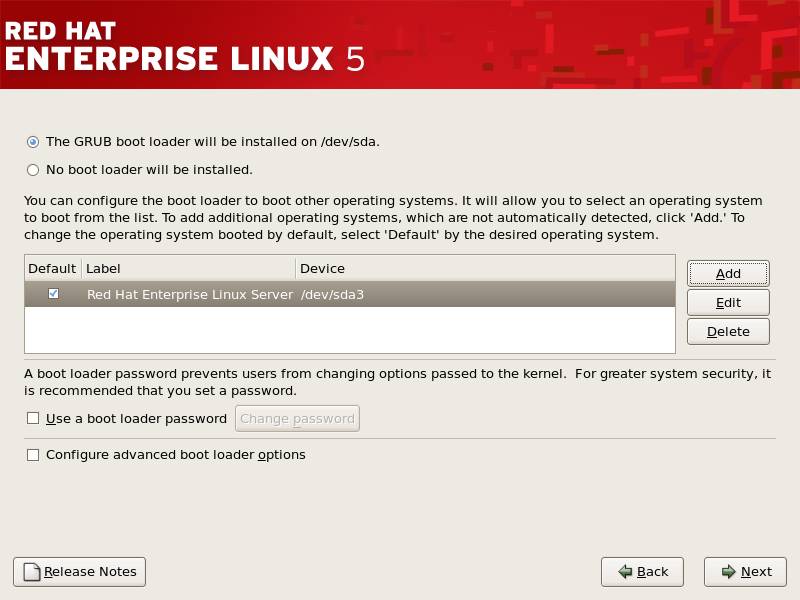800x600 pixels.
Task: Click the 'Device' column header
Action: (x=485, y=268)
